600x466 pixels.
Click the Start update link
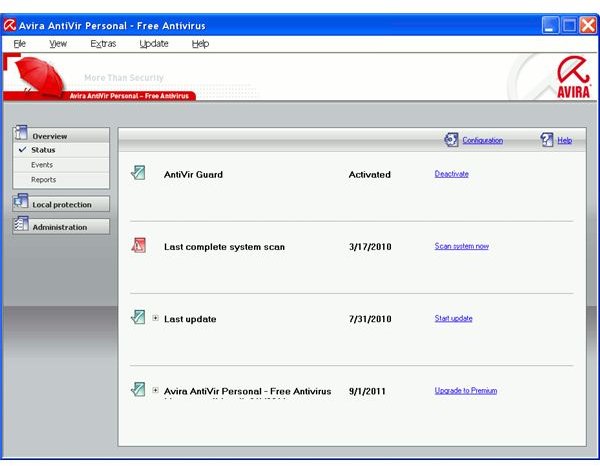pyautogui.click(x=453, y=318)
